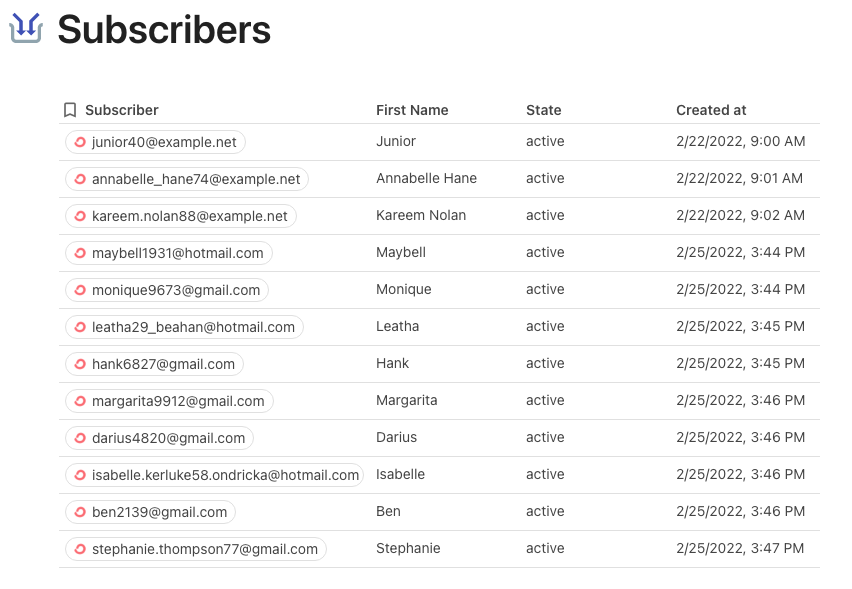Open subscriber annabelle_hane74@example.net
852x589 pixels.
[x=187, y=179]
